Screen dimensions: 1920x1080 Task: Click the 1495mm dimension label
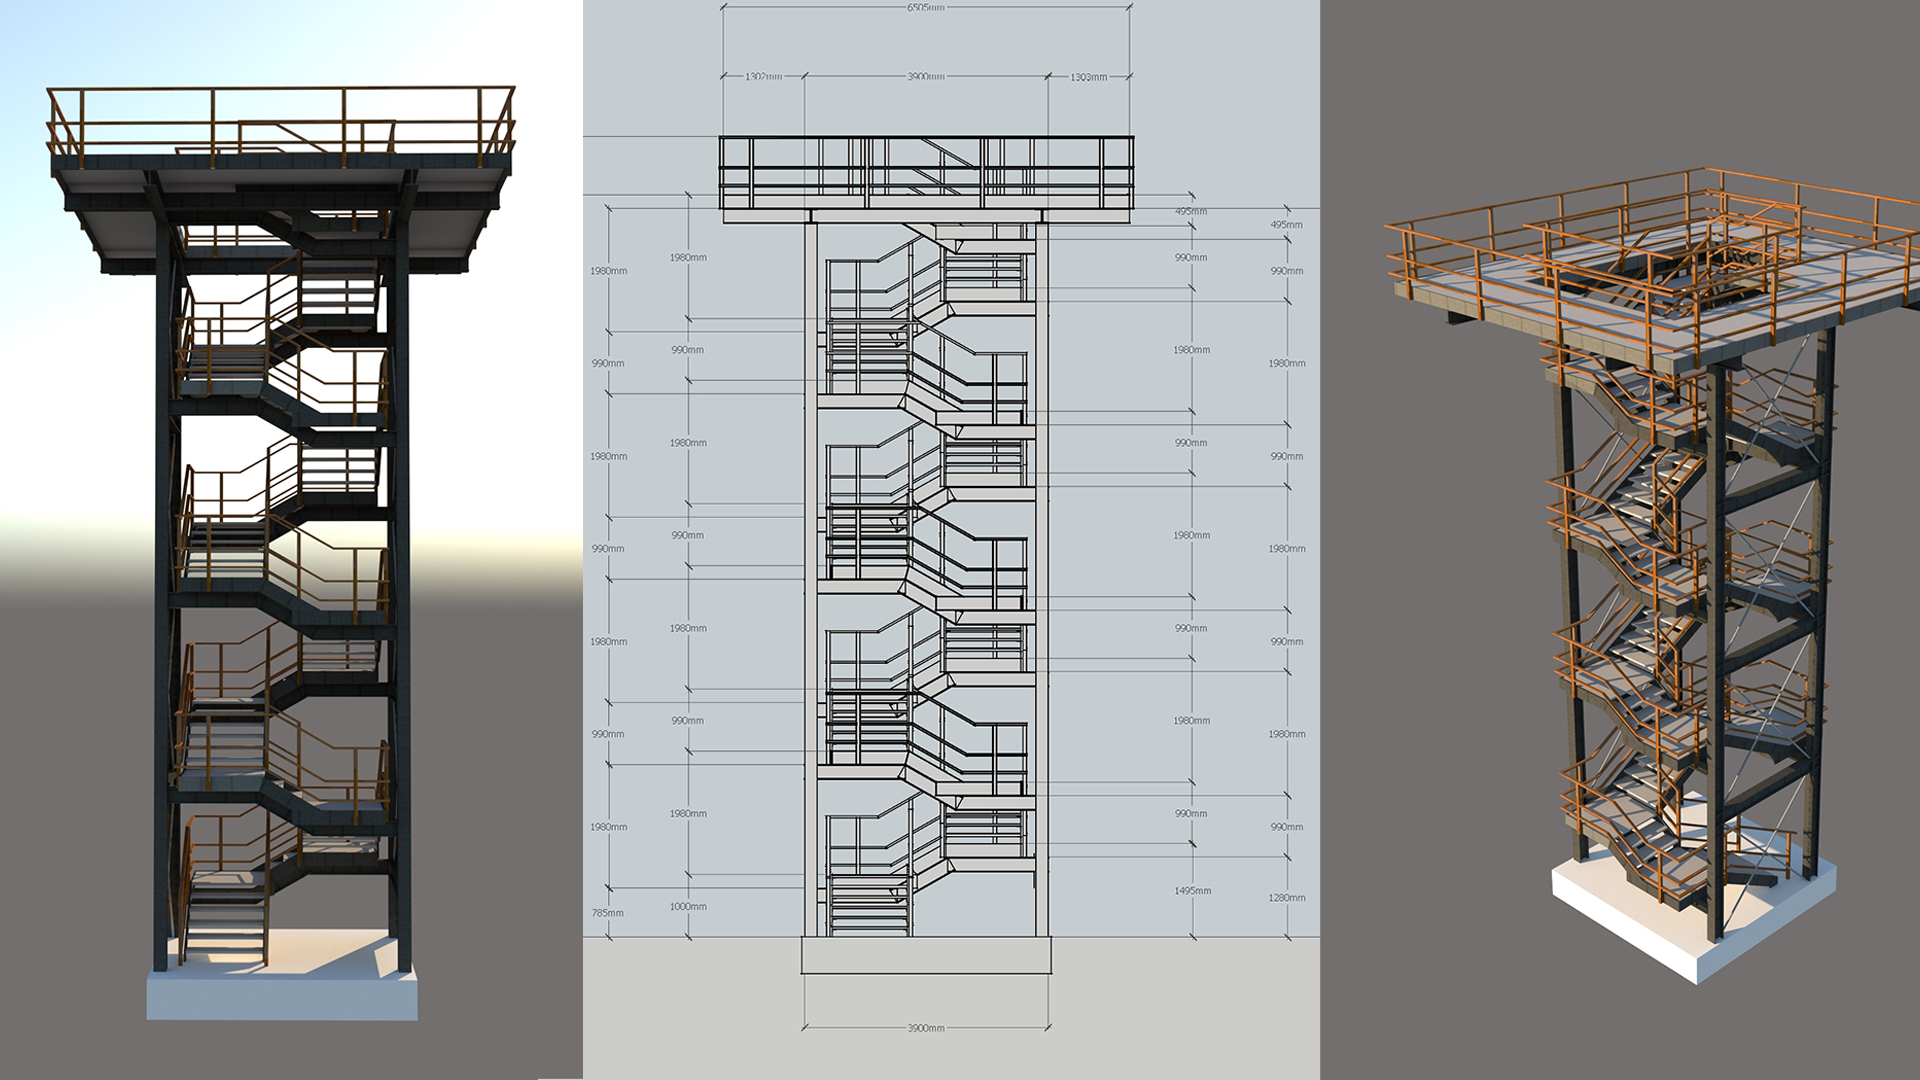(x=1192, y=891)
